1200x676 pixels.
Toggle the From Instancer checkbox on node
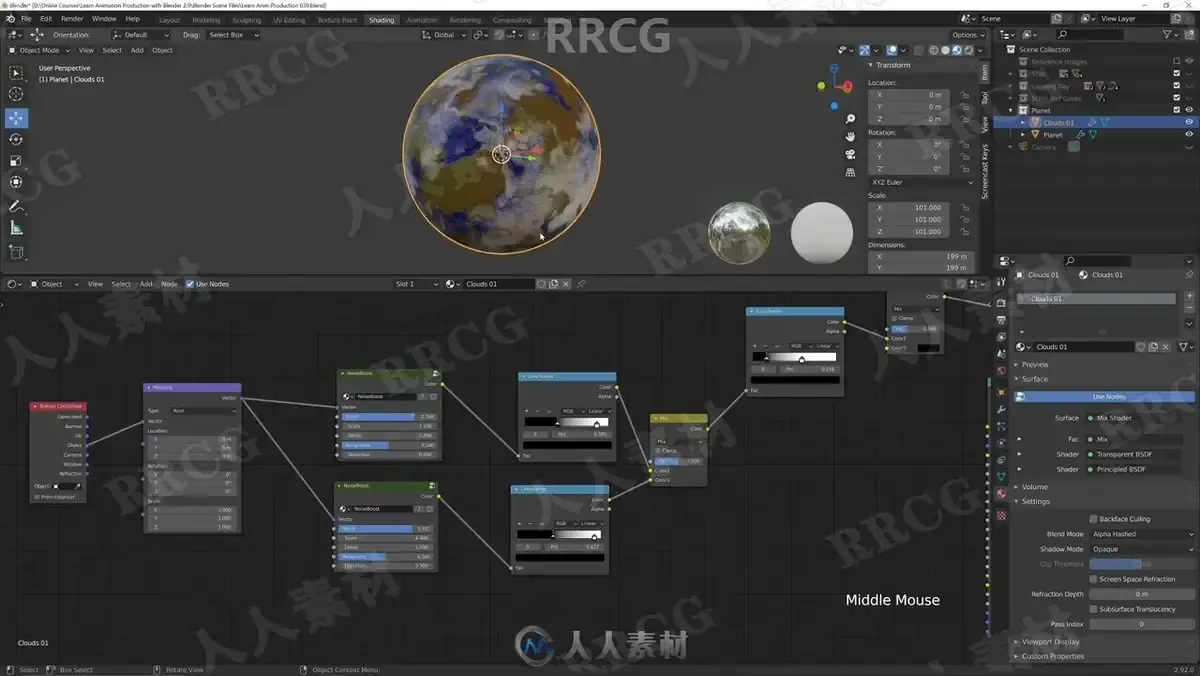coord(36,497)
